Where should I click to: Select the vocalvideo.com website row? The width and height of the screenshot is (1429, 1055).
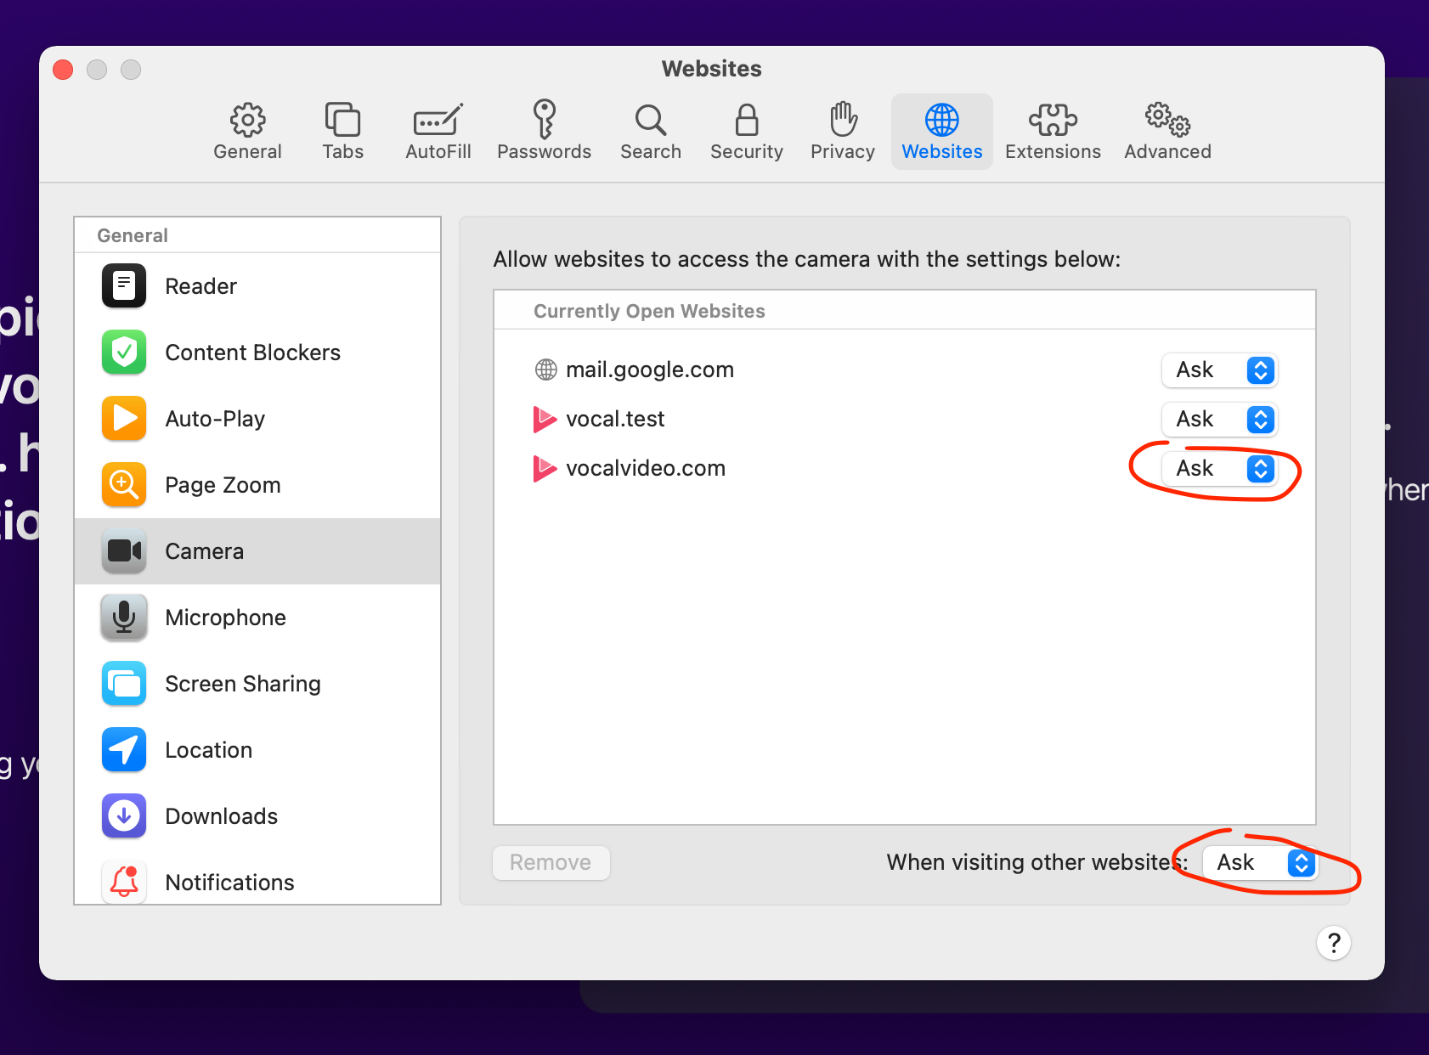905,468
